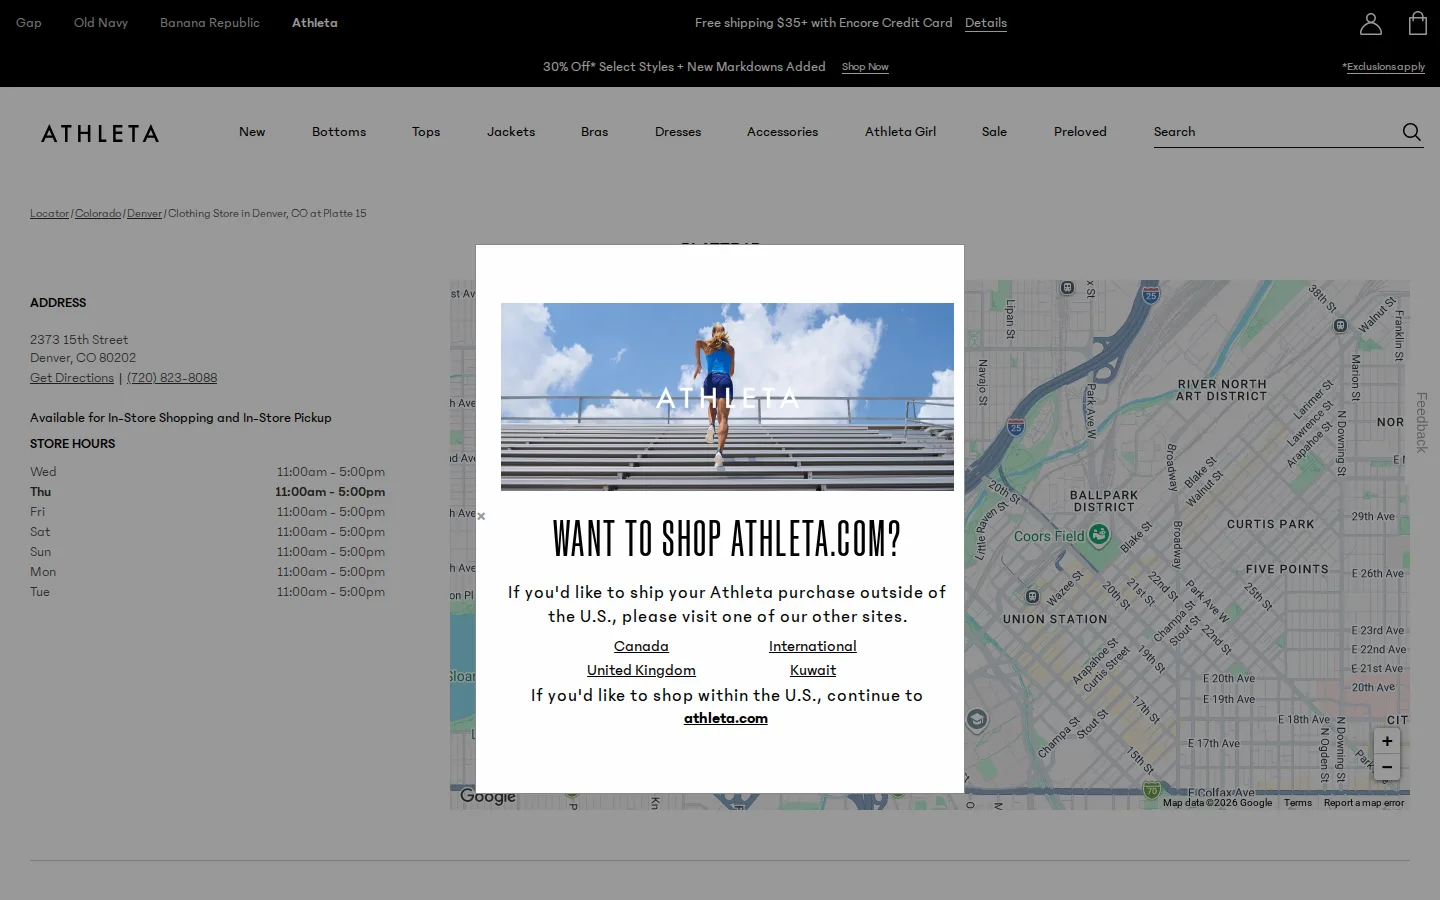Click the Google logo on map
The height and width of the screenshot is (900, 1440).
[x=488, y=796]
